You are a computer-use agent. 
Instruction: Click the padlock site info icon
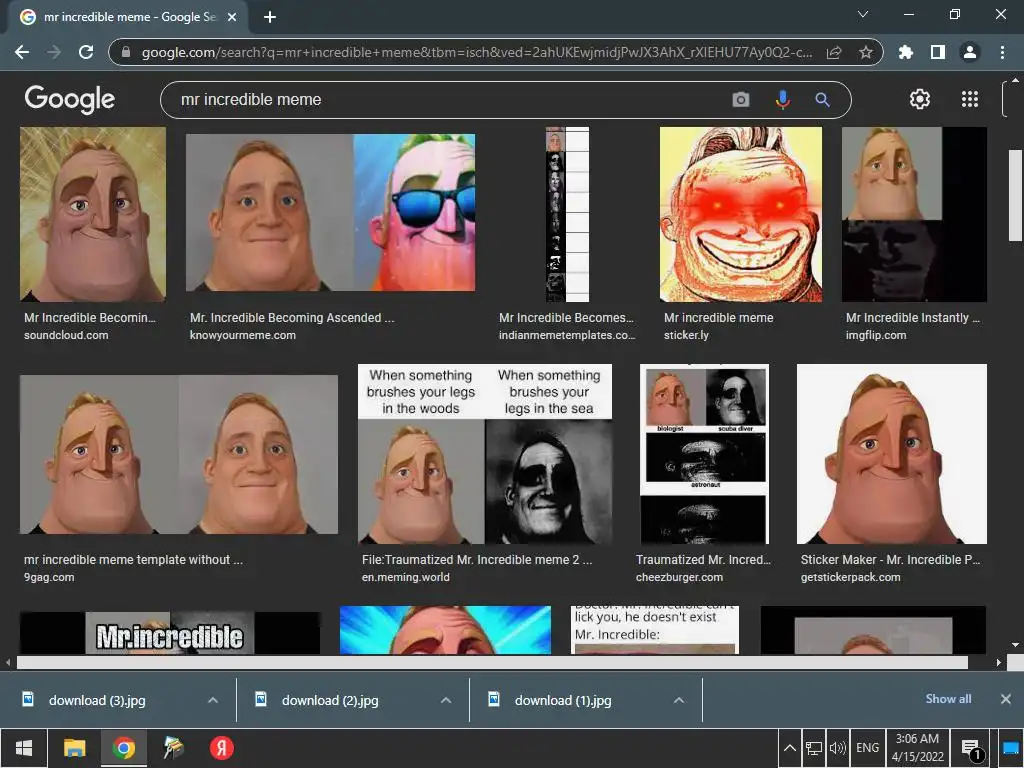[x=127, y=52]
